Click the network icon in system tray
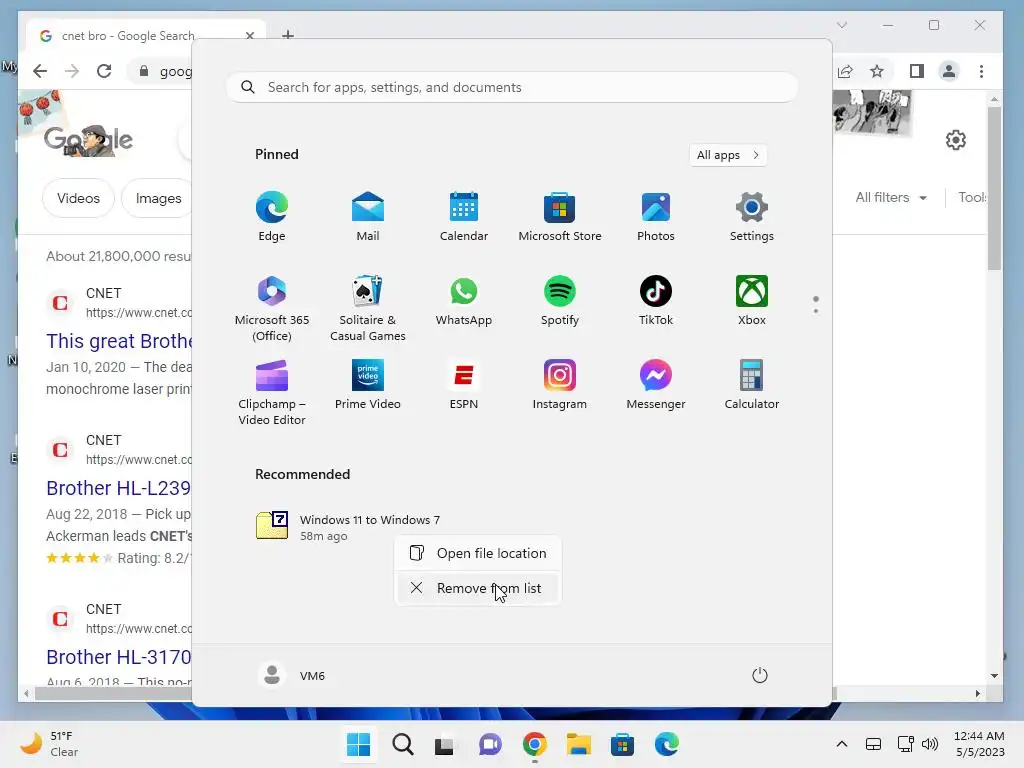The height and width of the screenshot is (768, 1024). coord(906,744)
